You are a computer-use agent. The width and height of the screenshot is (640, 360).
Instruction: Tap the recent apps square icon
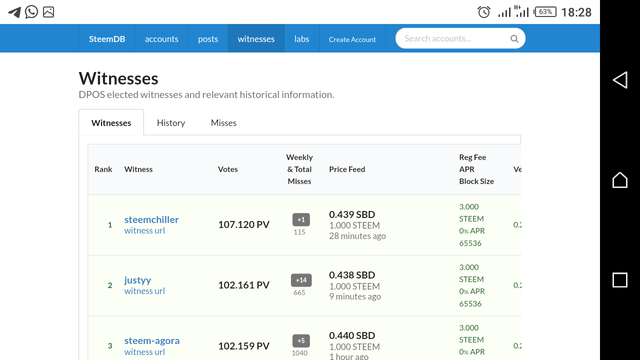tap(620, 280)
